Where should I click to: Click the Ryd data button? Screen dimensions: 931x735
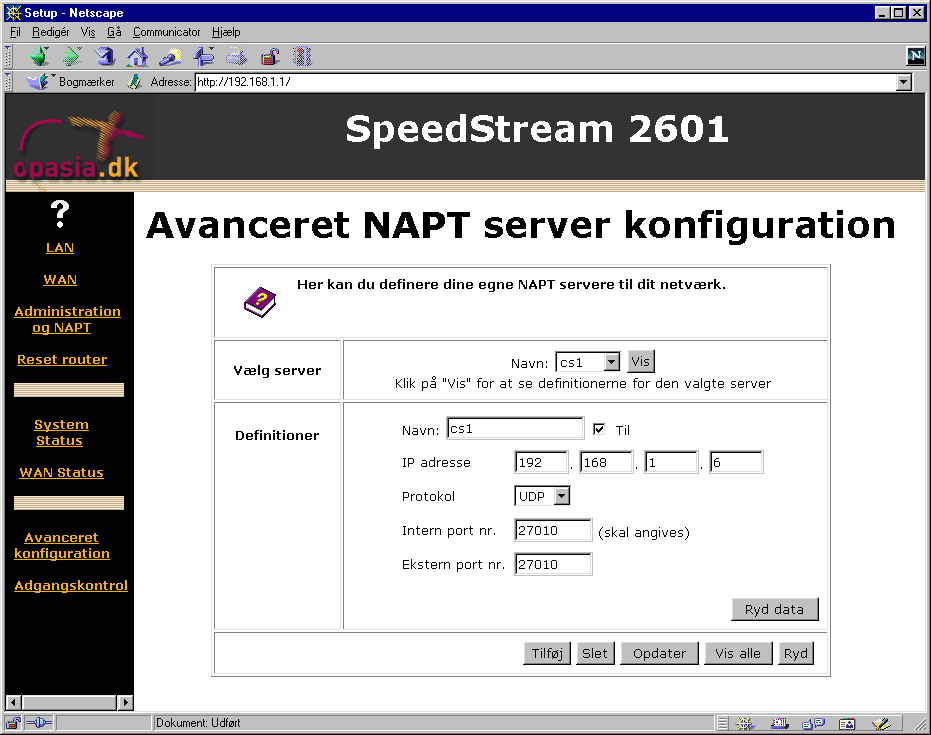coord(775,610)
